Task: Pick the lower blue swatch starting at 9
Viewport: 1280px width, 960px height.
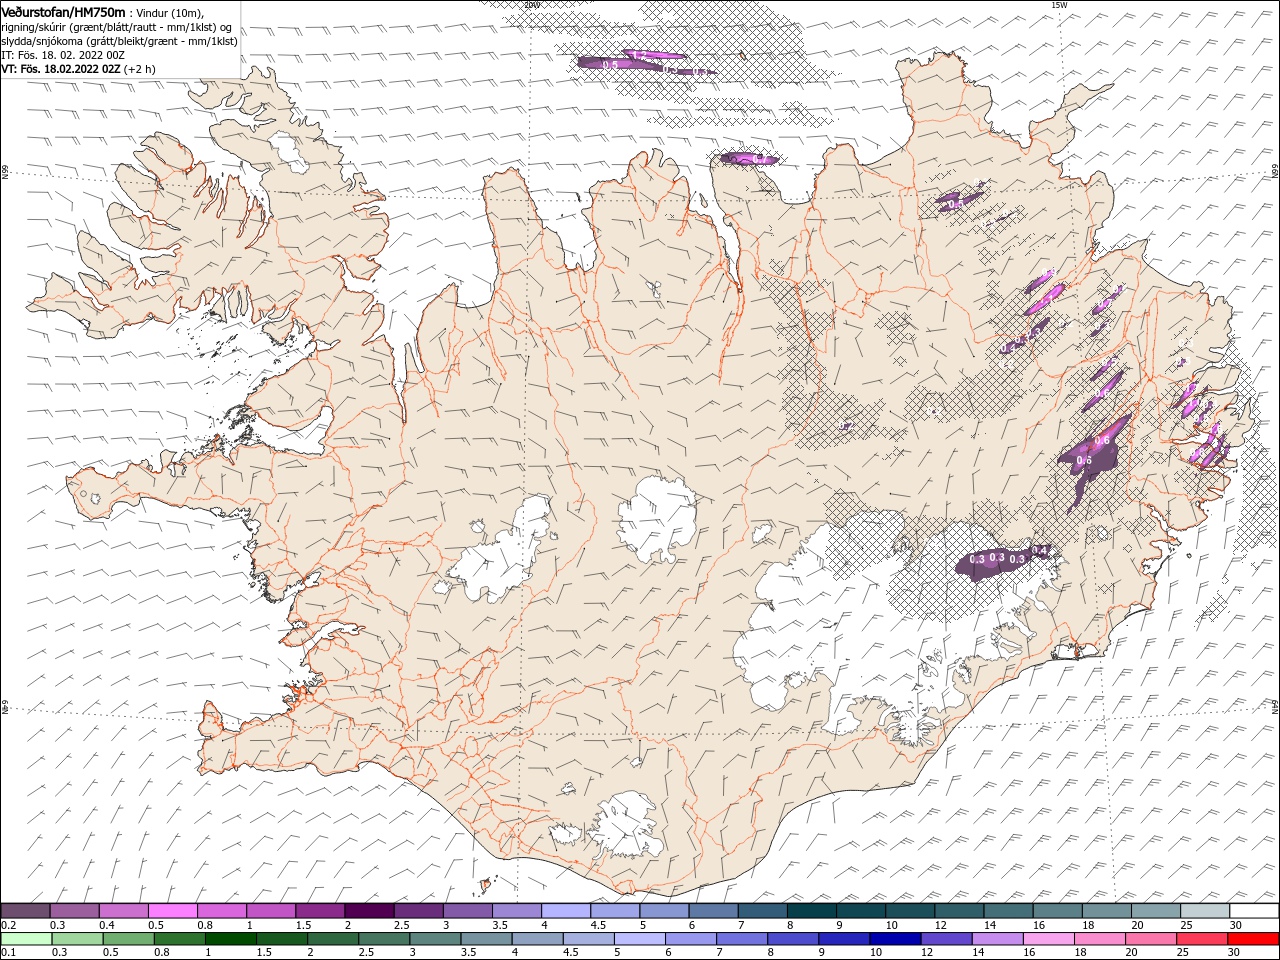Action: (x=844, y=939)
